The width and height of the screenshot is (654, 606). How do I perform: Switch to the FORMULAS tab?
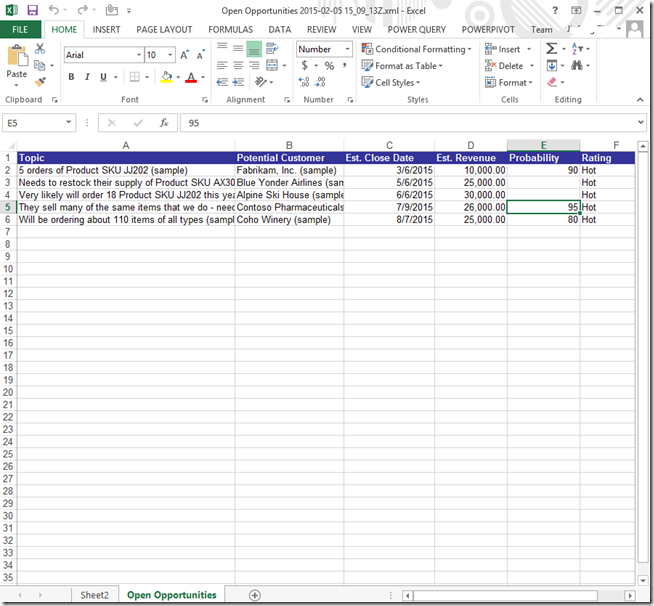click(231, 30)
